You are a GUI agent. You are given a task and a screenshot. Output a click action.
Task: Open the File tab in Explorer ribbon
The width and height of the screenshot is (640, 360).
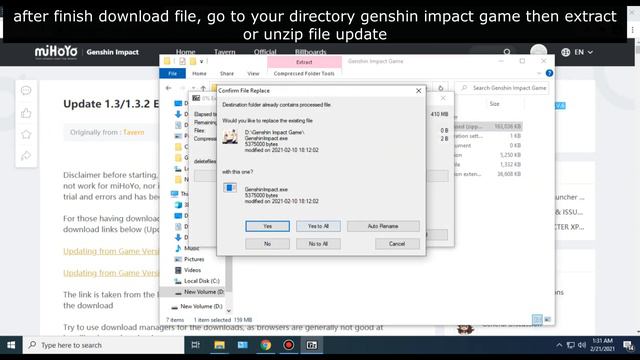(172, 73)
